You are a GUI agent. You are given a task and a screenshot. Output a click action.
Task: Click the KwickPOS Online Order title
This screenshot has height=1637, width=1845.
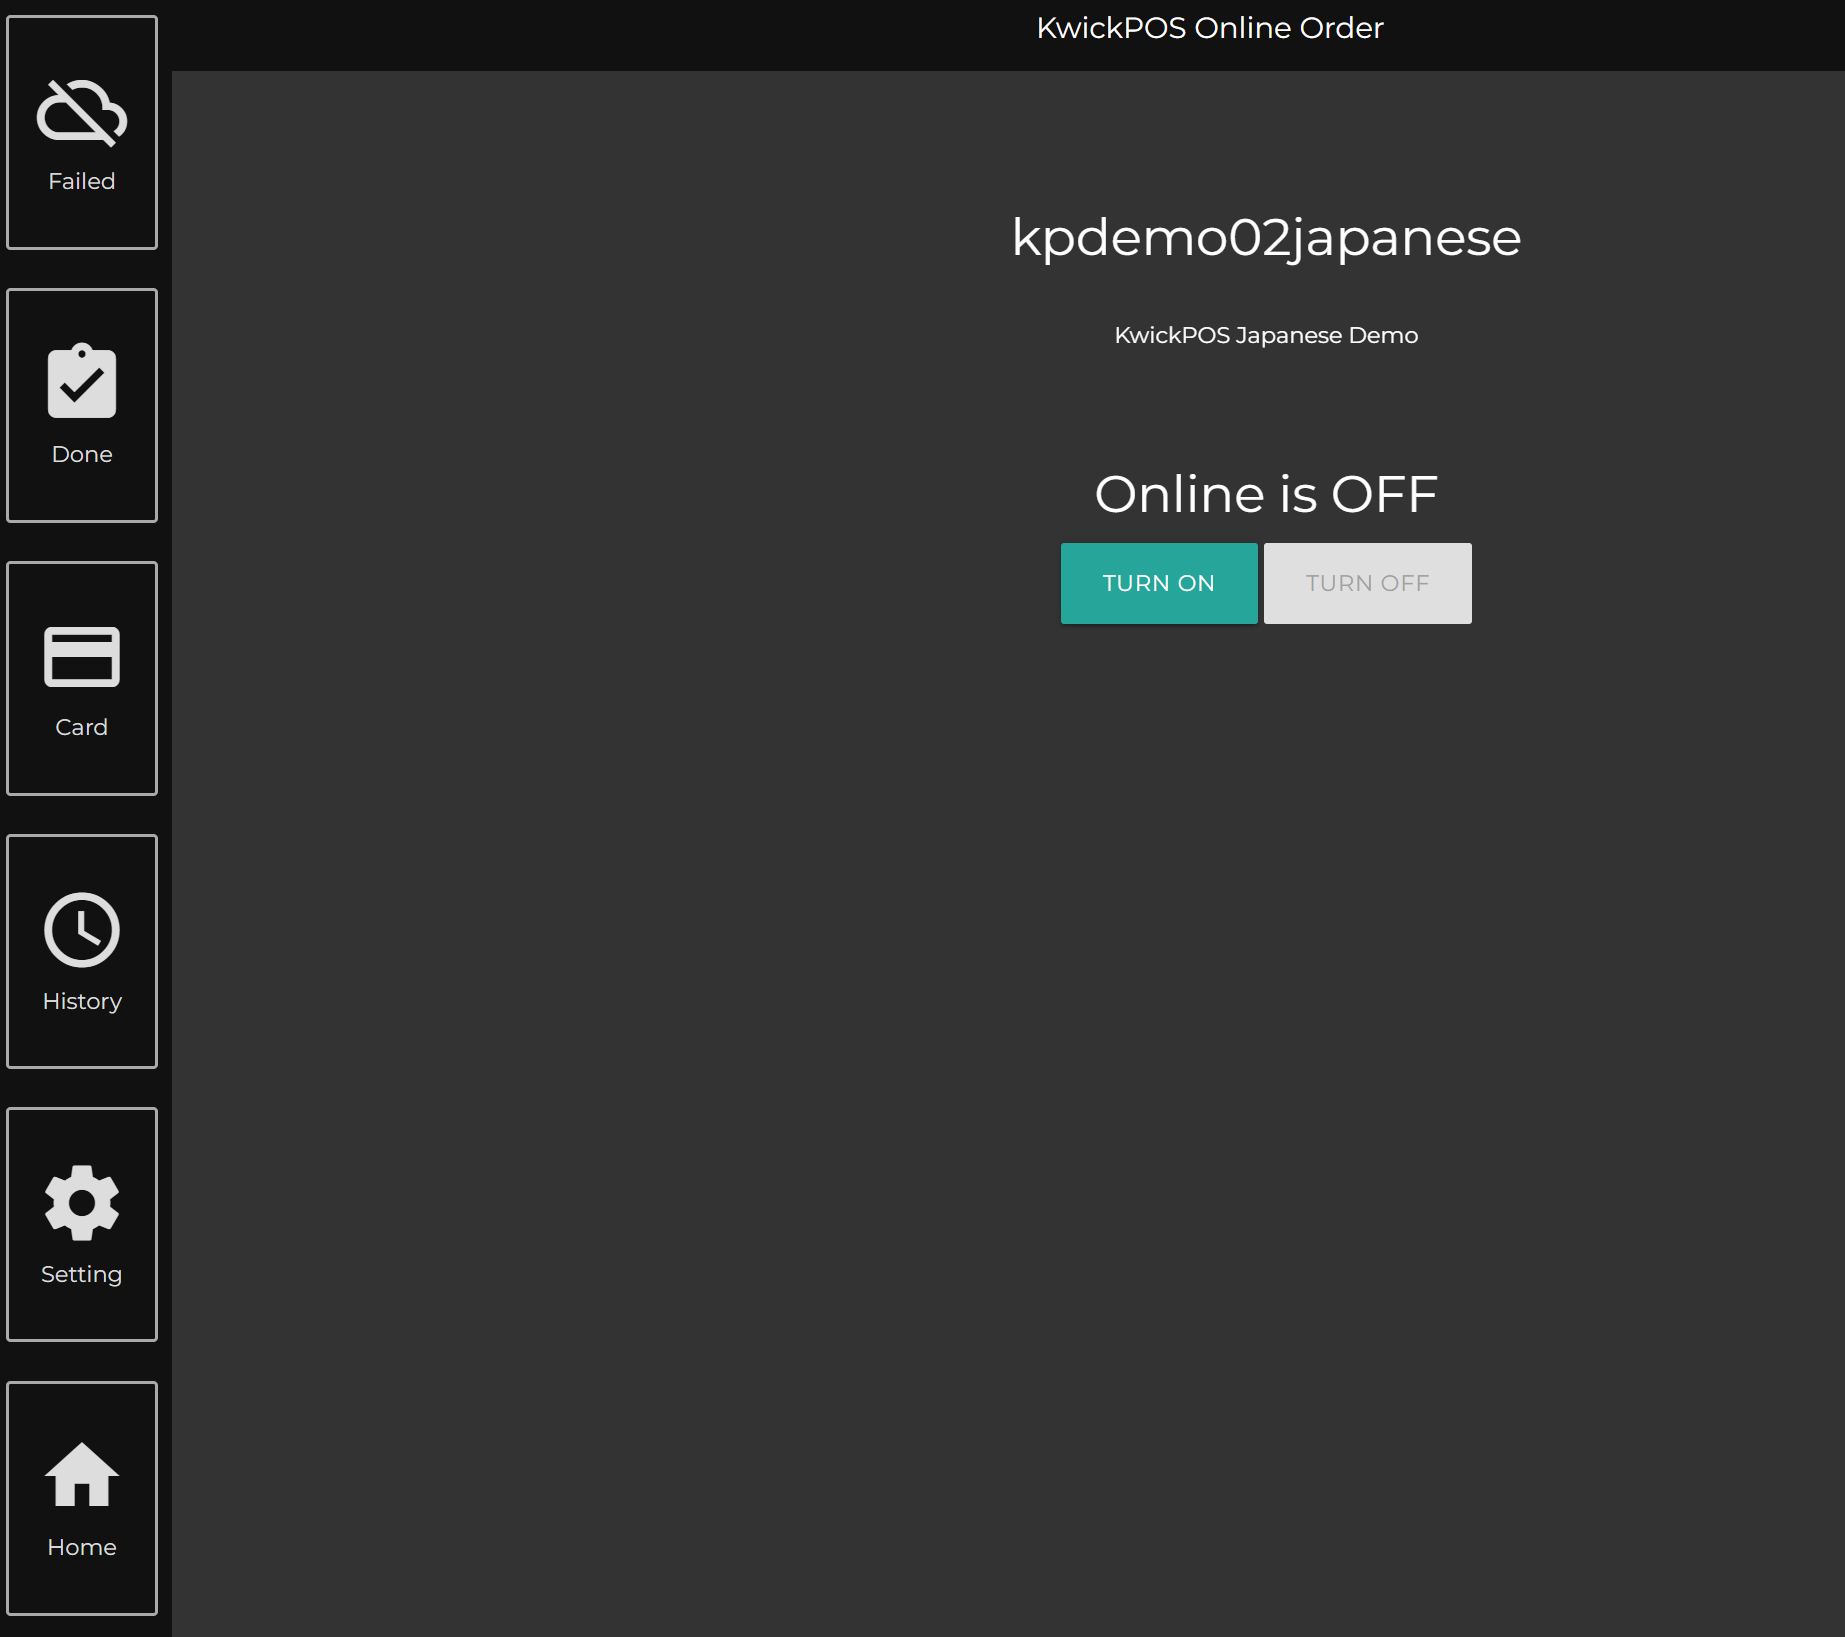pos(1210,28)
